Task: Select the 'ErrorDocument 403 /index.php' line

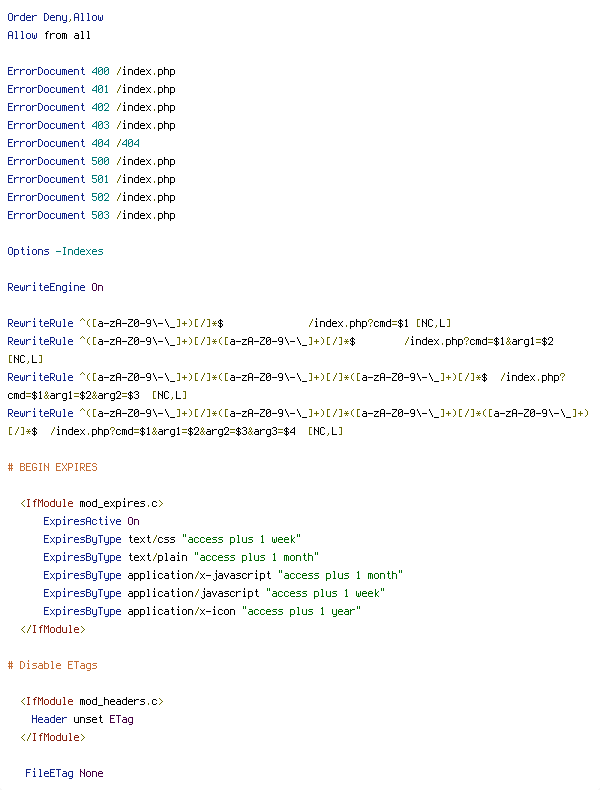Action: coord(91,125)
